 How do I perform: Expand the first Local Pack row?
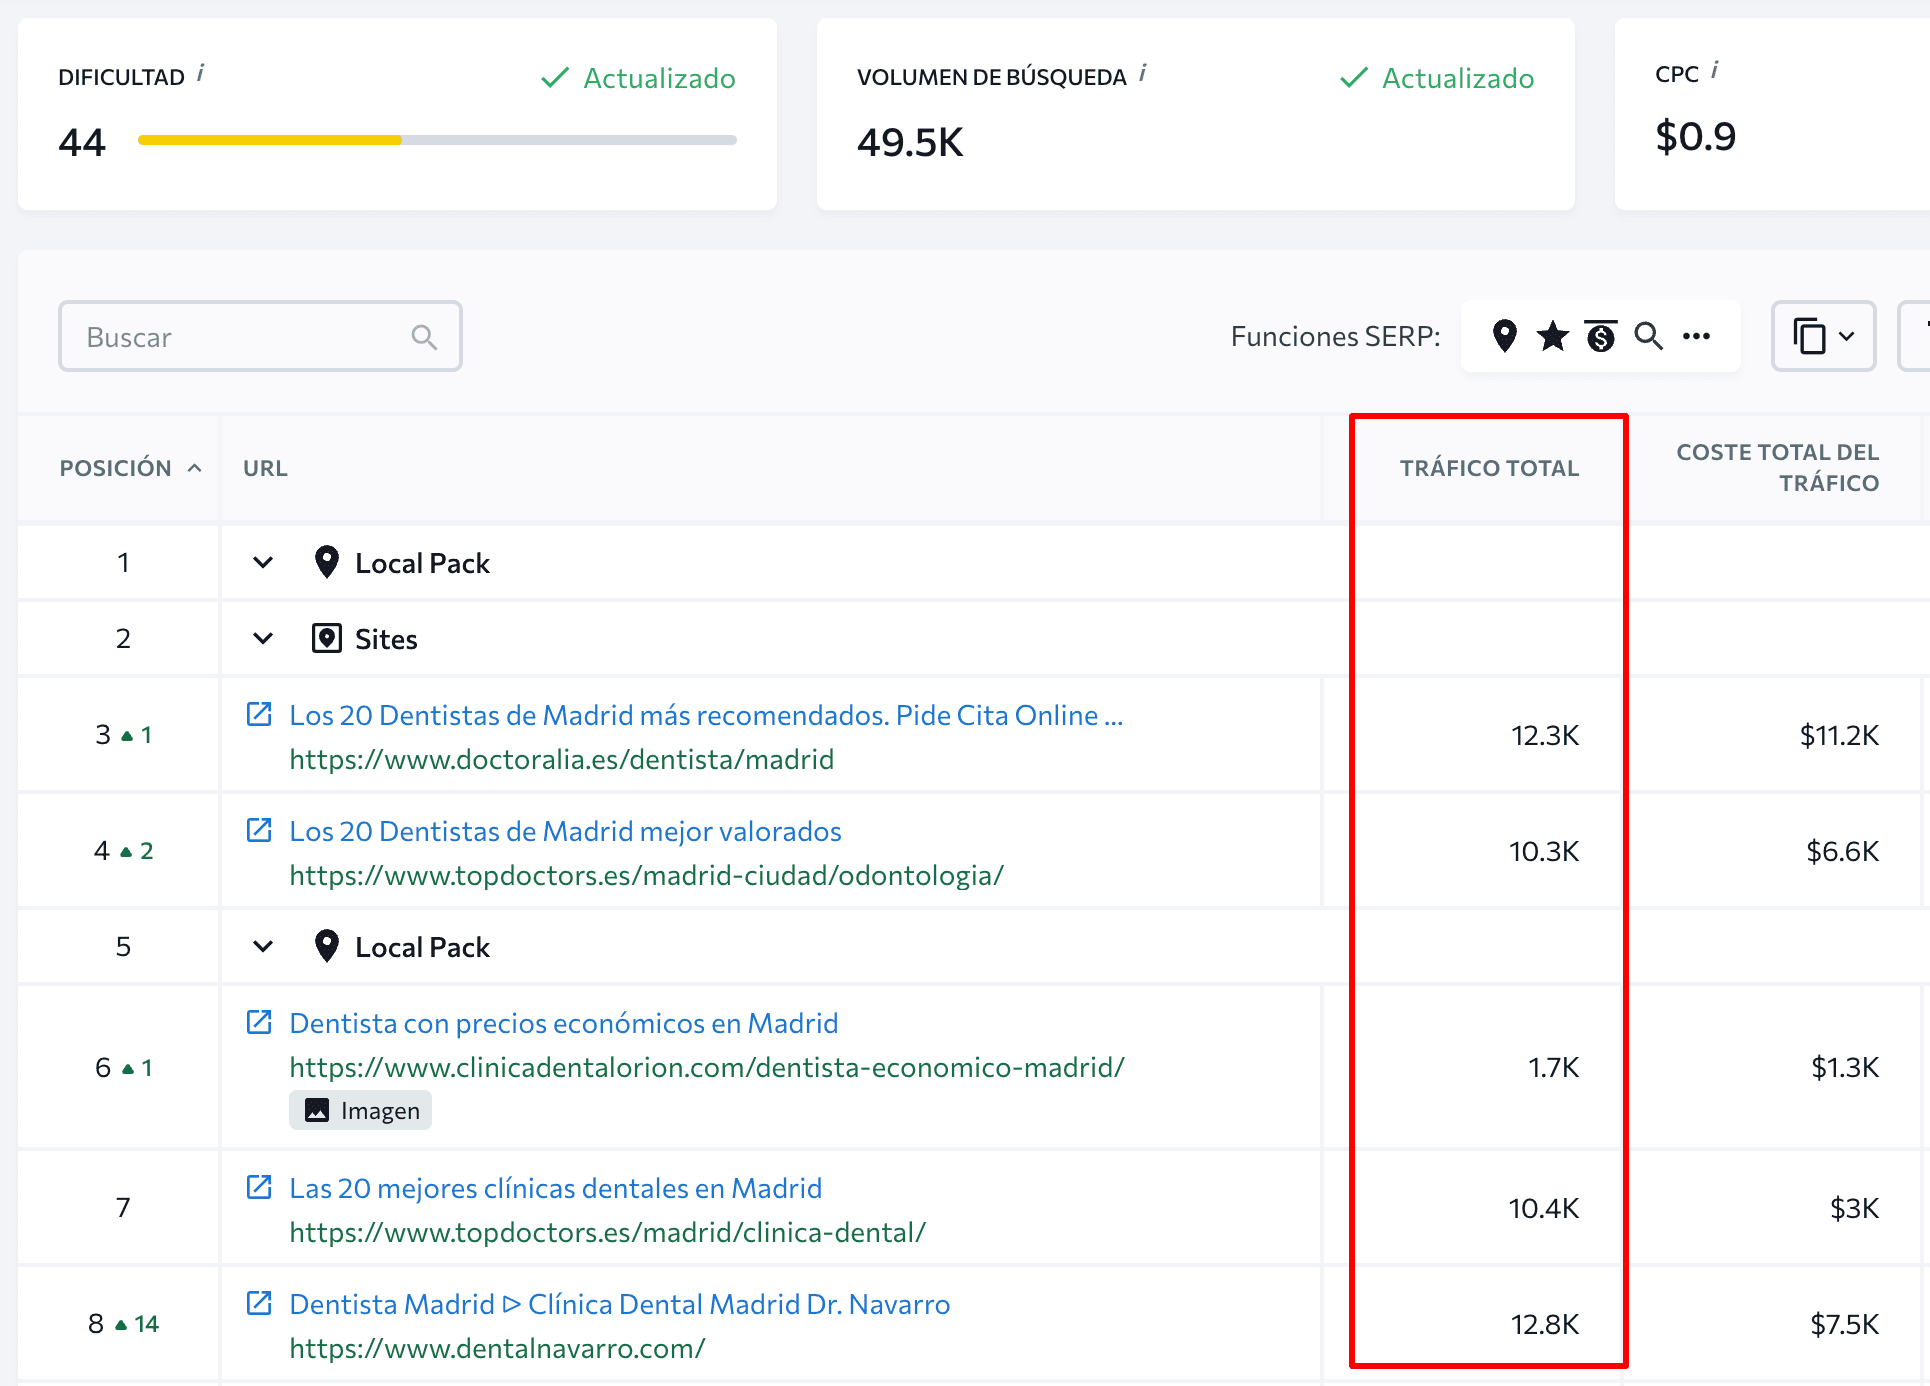pos(263,562)
